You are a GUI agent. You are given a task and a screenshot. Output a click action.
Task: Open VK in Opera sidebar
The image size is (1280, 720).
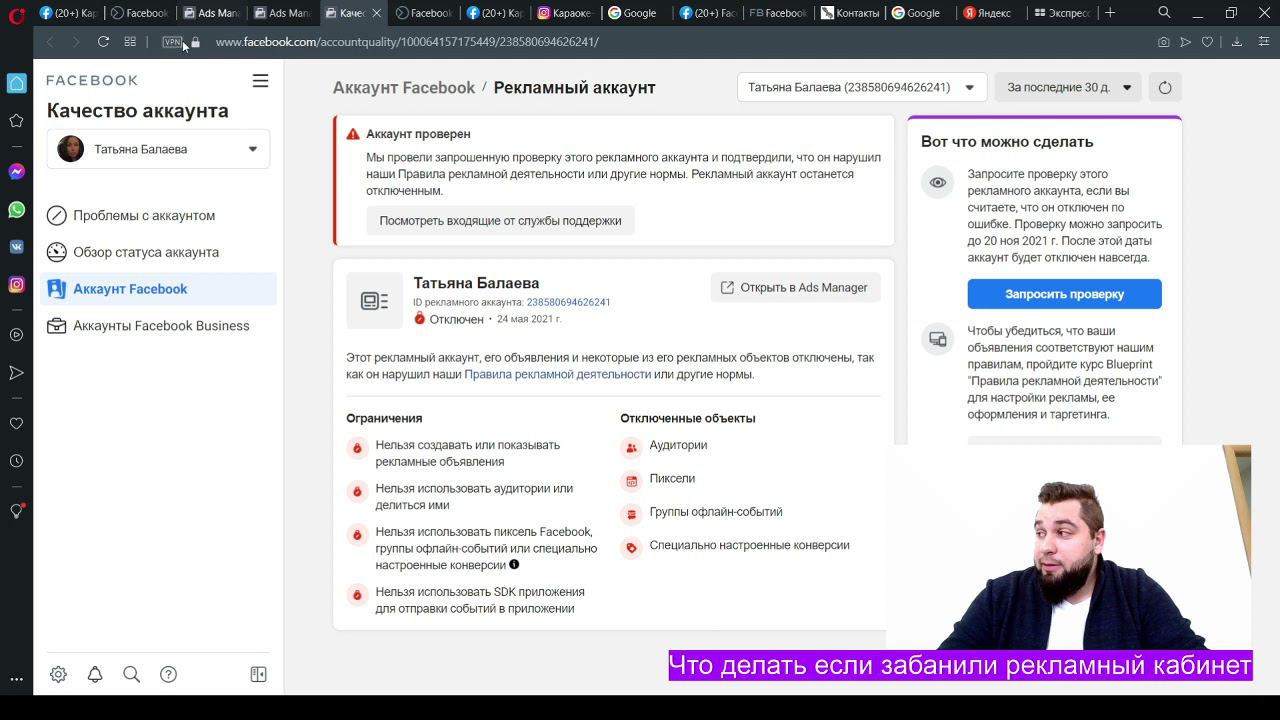point(16,247)
